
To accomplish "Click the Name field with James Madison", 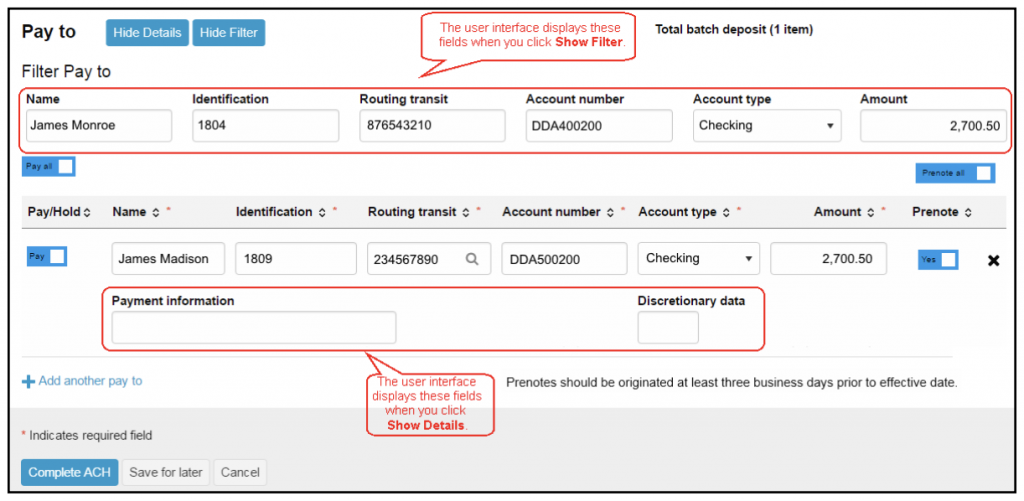I will pos(168,259).
